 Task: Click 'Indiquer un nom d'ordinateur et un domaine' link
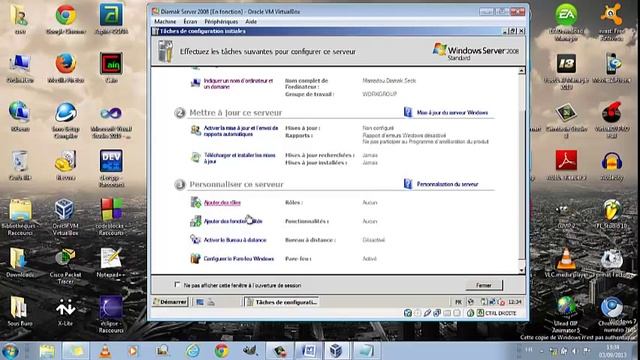pos(238,84)
